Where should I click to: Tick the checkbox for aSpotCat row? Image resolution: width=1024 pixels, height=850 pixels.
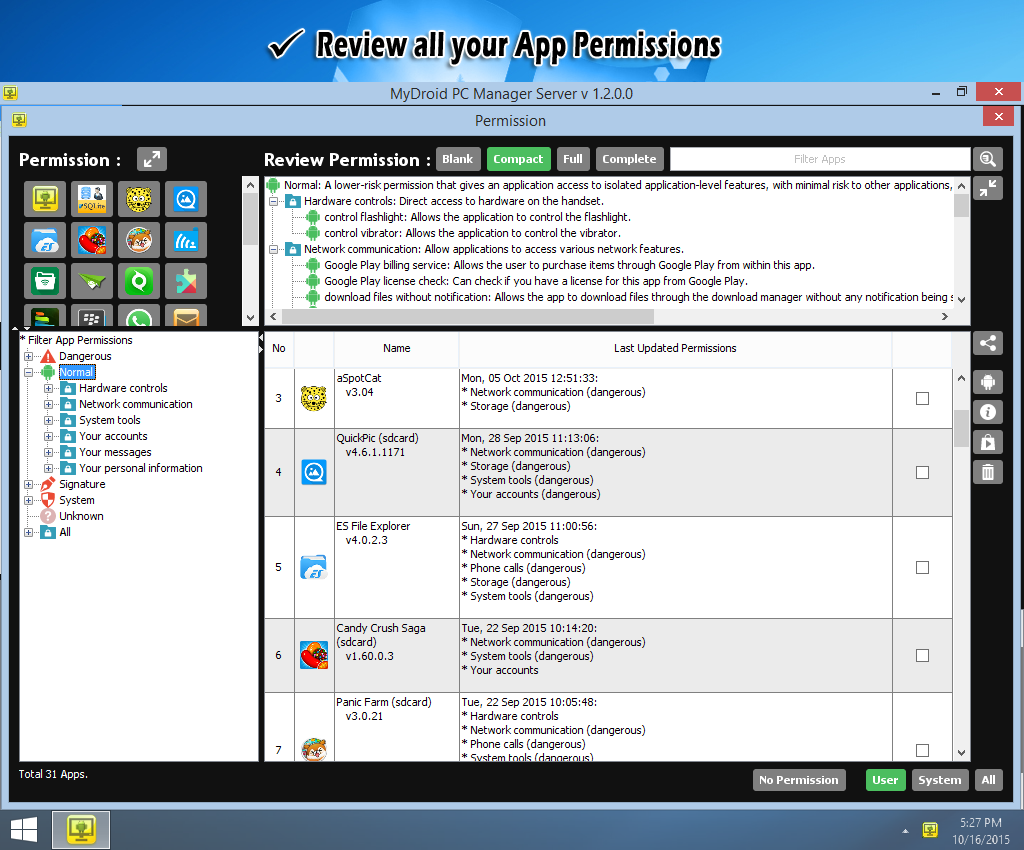pos(922,398)
